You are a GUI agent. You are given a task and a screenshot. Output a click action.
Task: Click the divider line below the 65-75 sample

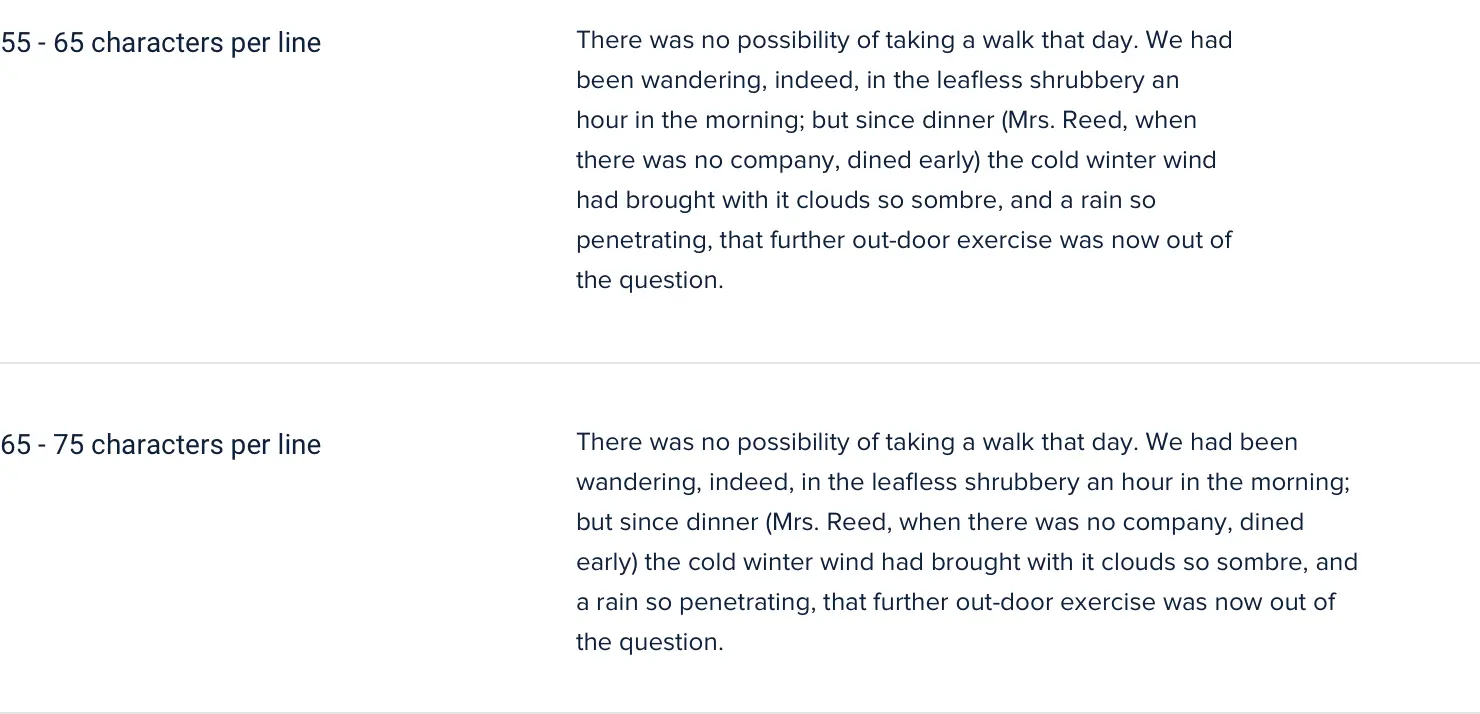[740, 712]
